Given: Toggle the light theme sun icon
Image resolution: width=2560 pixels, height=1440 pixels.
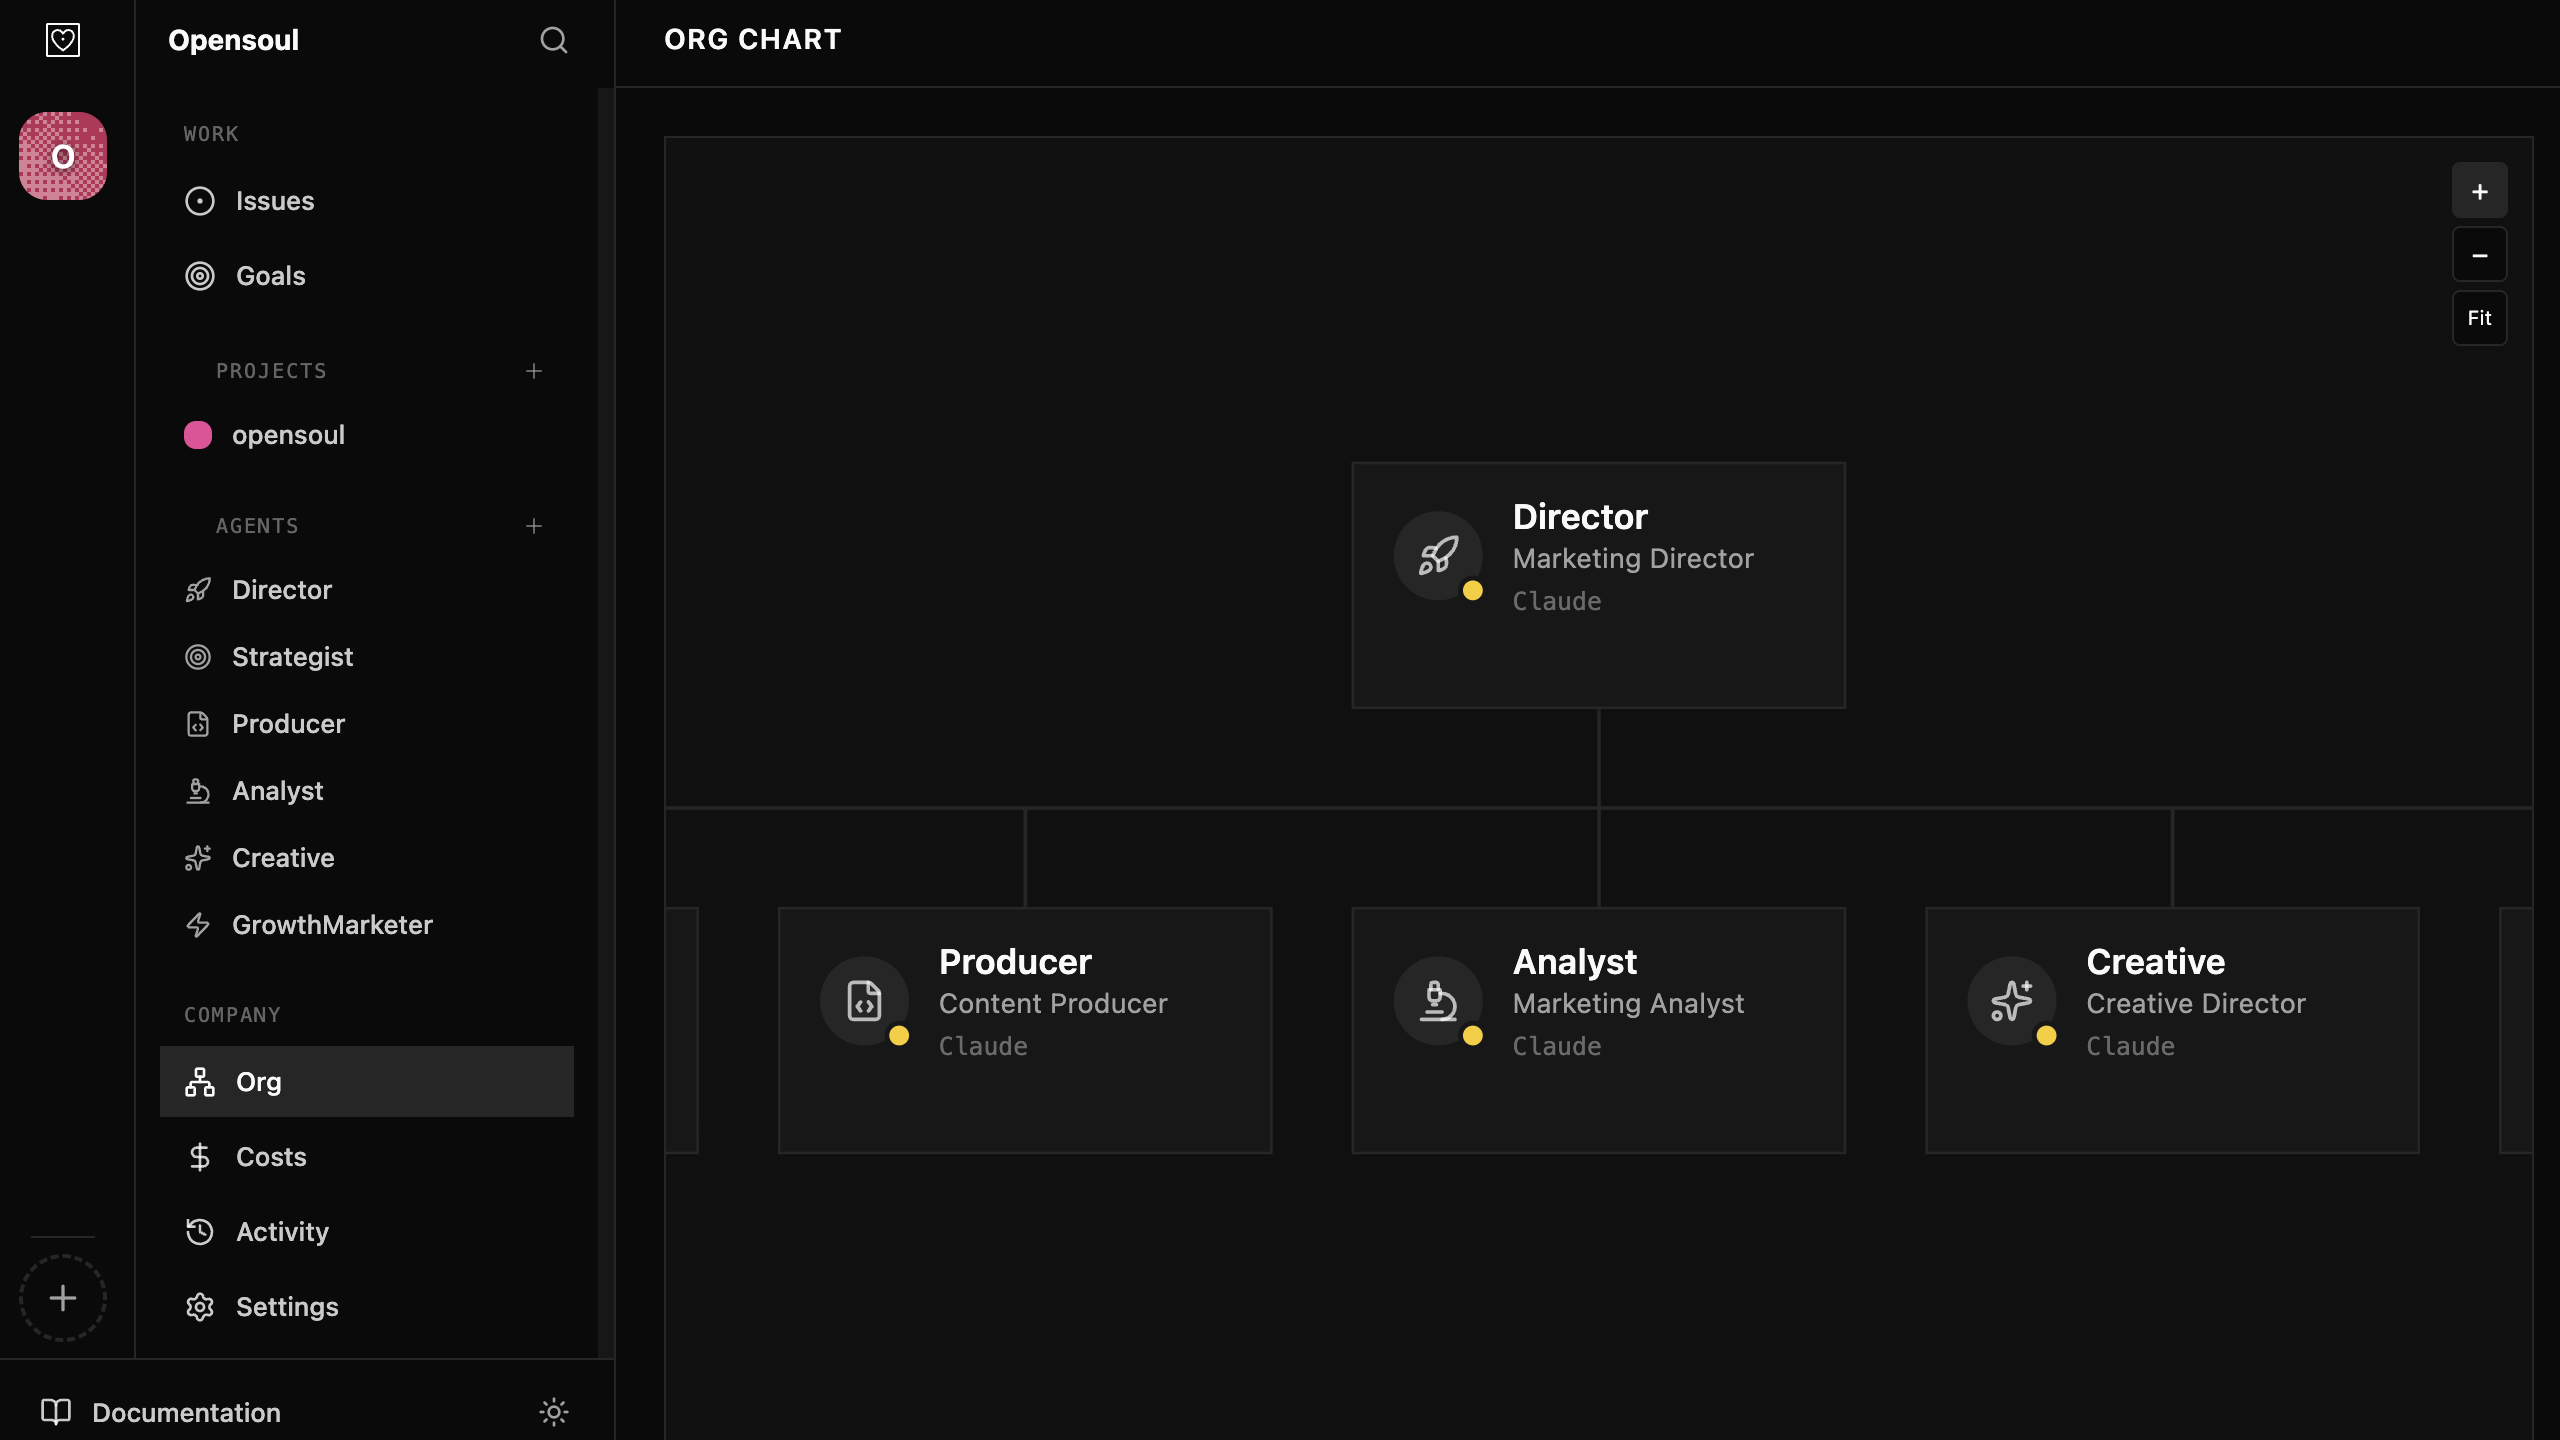Looking at the screenshot, I should pyautogui.click(x=554, y=1412).
